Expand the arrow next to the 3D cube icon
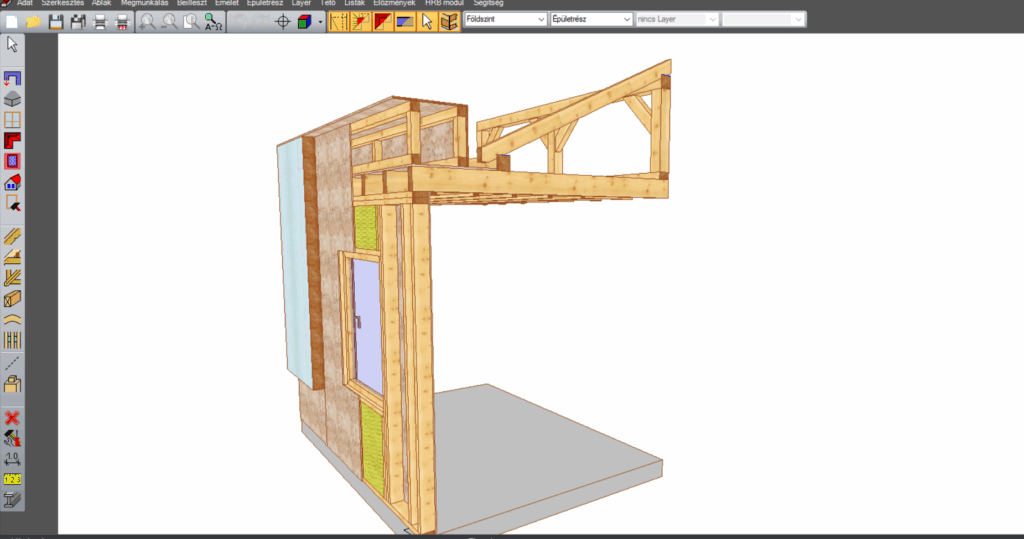The image size is (1024, 539). [320, 21]
